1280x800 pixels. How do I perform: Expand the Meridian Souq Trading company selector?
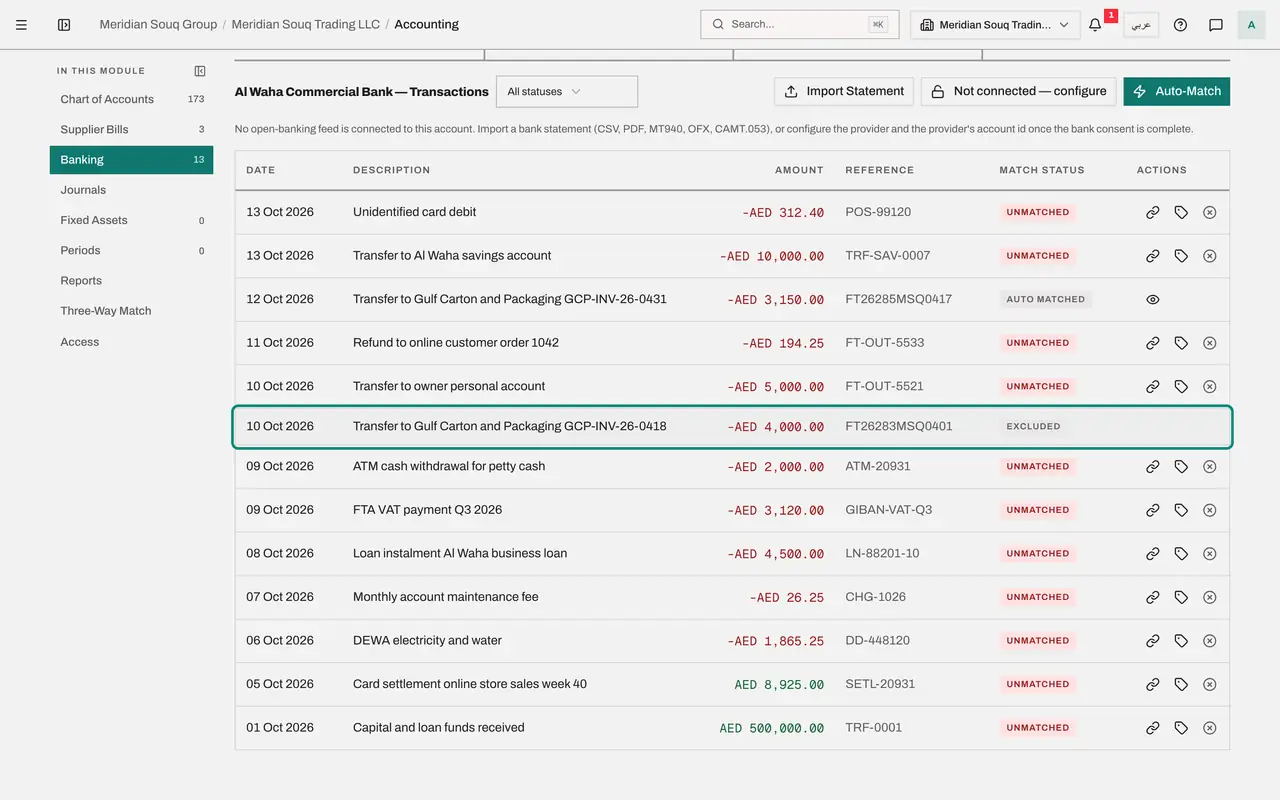[995, 25]
